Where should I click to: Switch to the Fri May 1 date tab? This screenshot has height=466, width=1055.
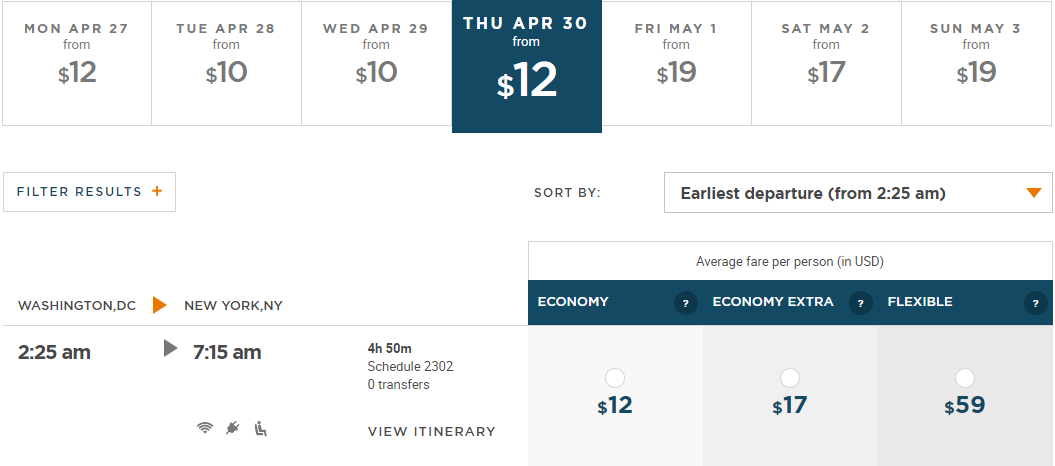tap(676, 63)
